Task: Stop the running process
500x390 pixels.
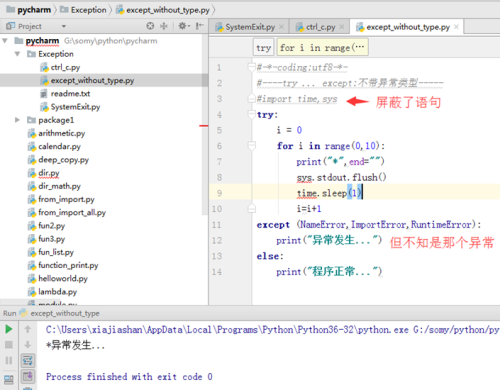Action: coord(9,345)
